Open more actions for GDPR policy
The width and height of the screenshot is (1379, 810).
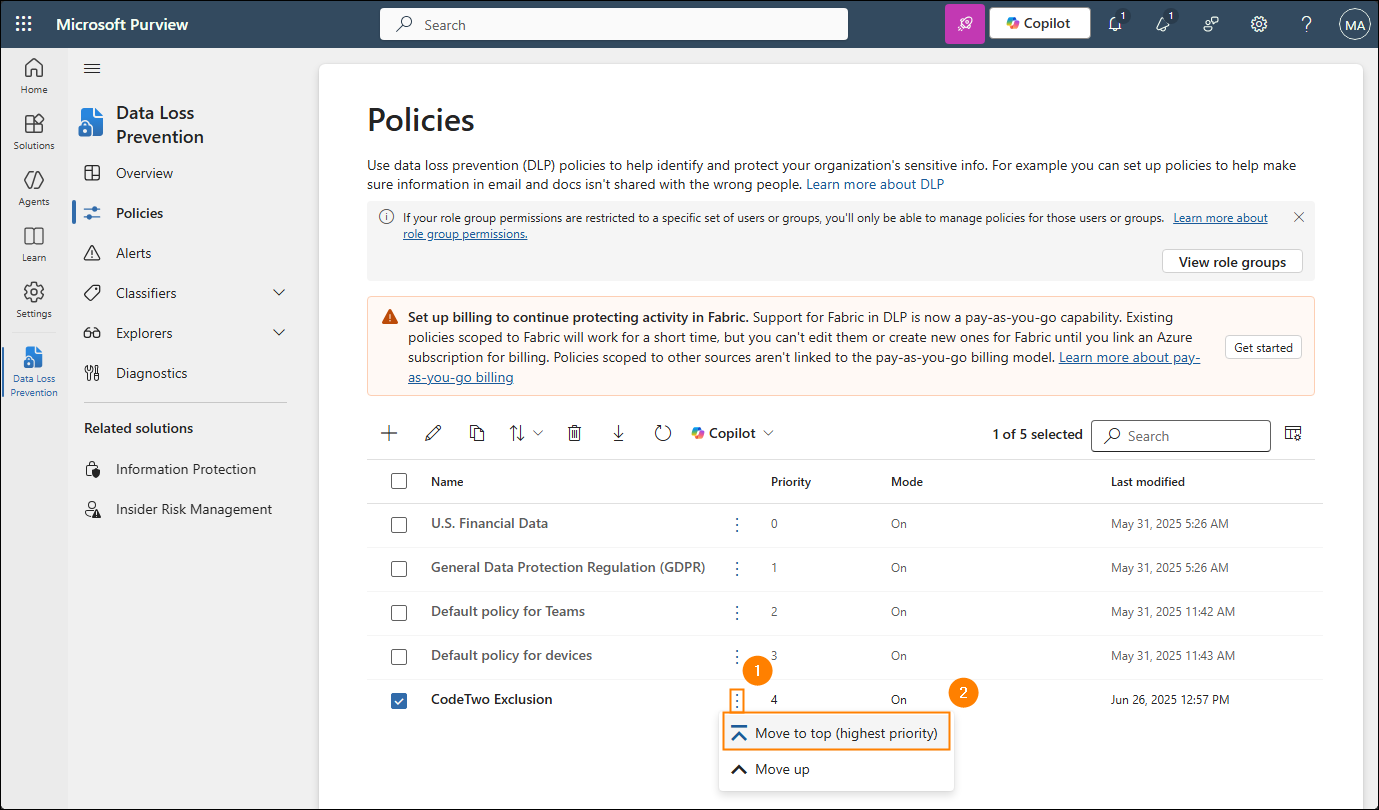[737, 568]
